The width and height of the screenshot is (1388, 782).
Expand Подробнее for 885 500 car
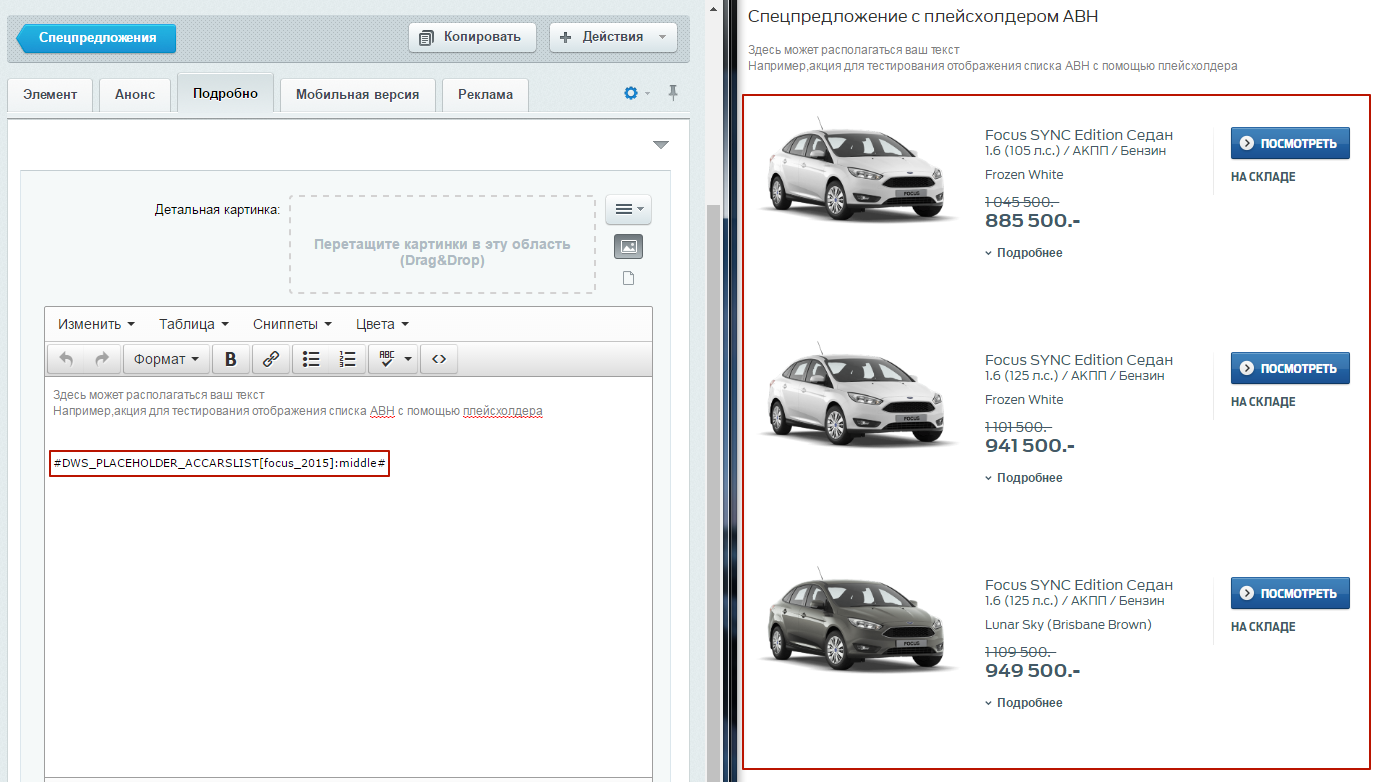coord(1024,253)
